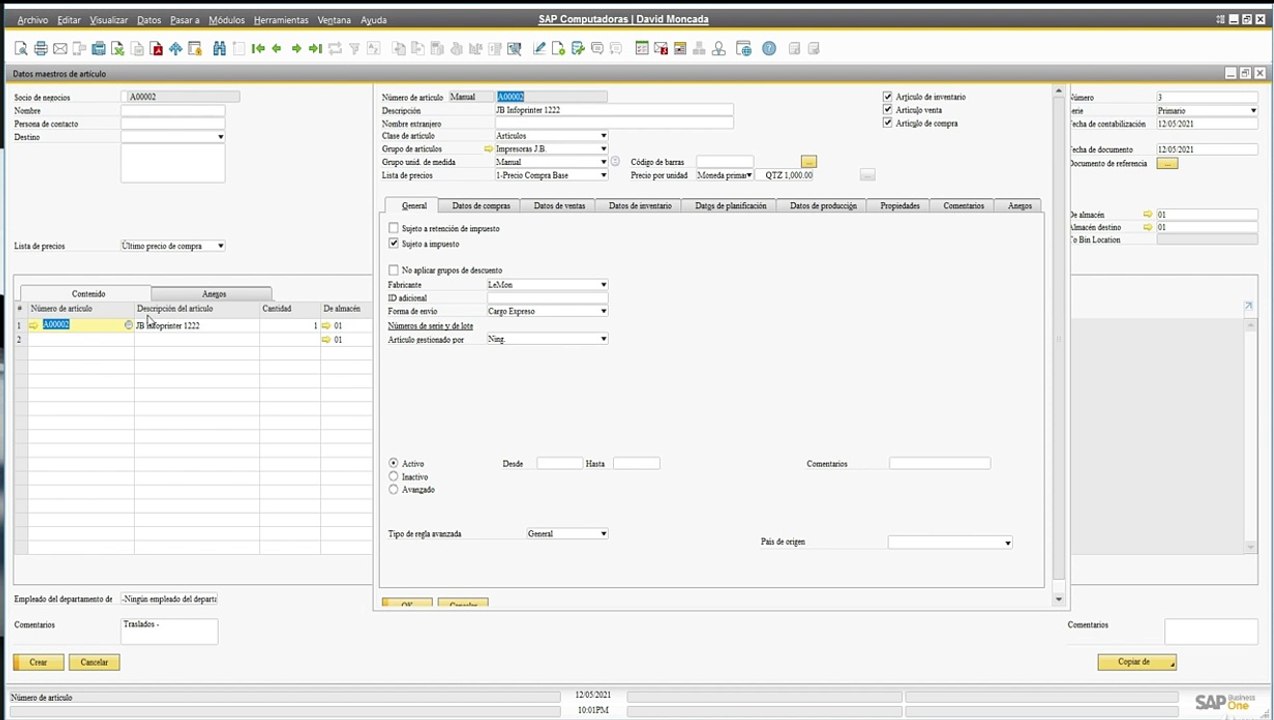Click the Send Email envelope icon
This screenshot has width=1274, height=720.
tap(60, 48)
